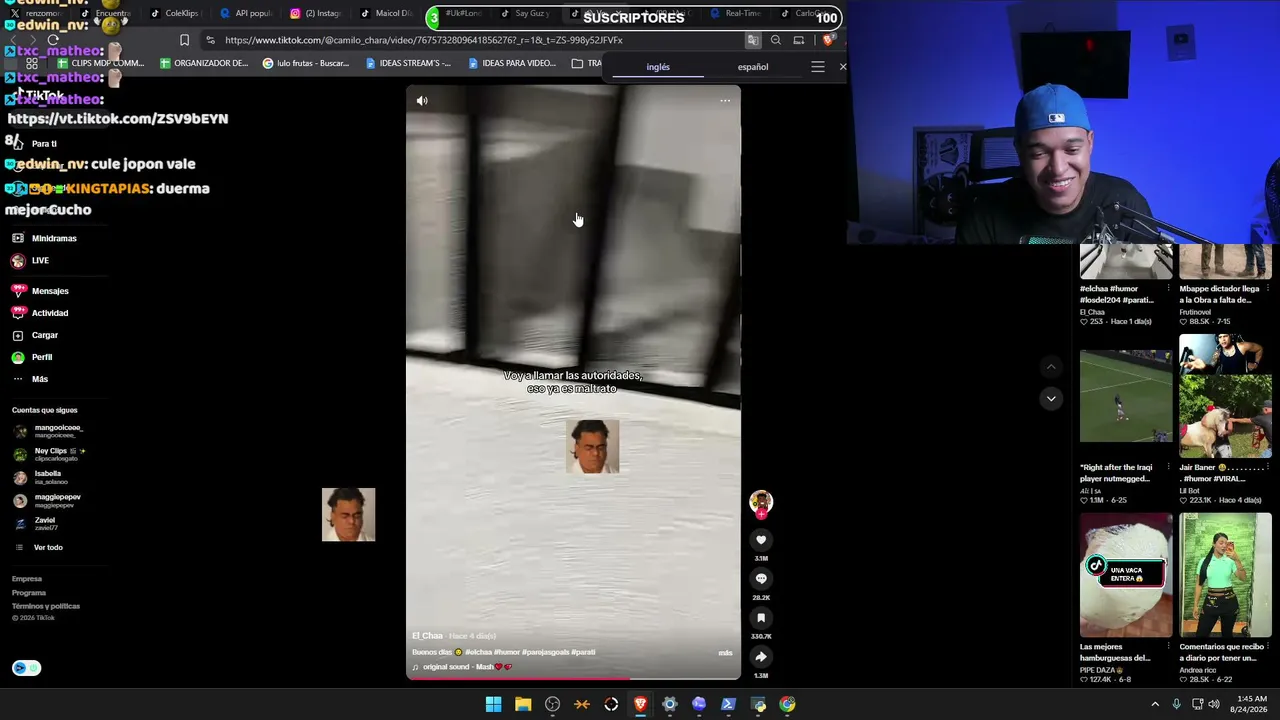Select the español tab in translate popup
Image resolution: width=1280 pixels, height=720 pixels.
(x=753, y=67)
